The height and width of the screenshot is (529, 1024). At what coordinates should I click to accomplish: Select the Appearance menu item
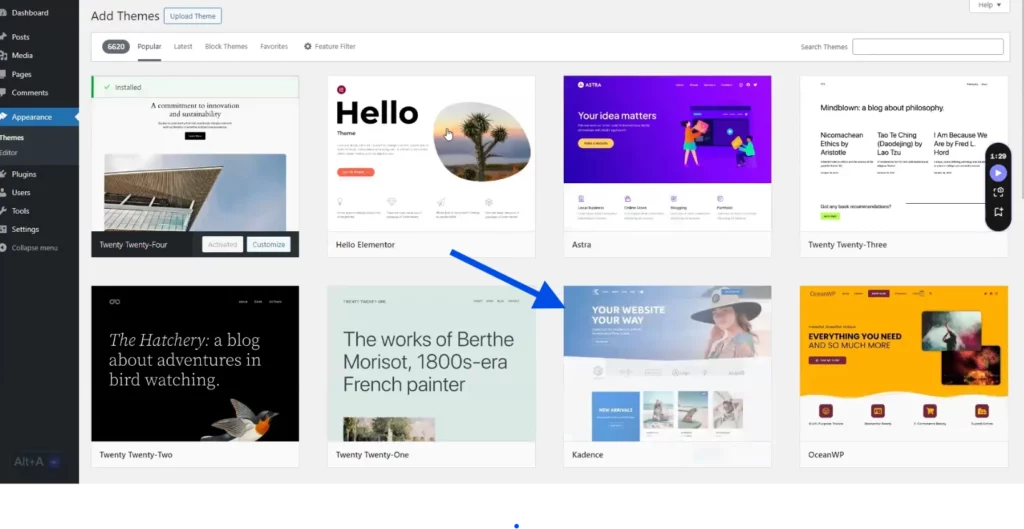[39, 117]
